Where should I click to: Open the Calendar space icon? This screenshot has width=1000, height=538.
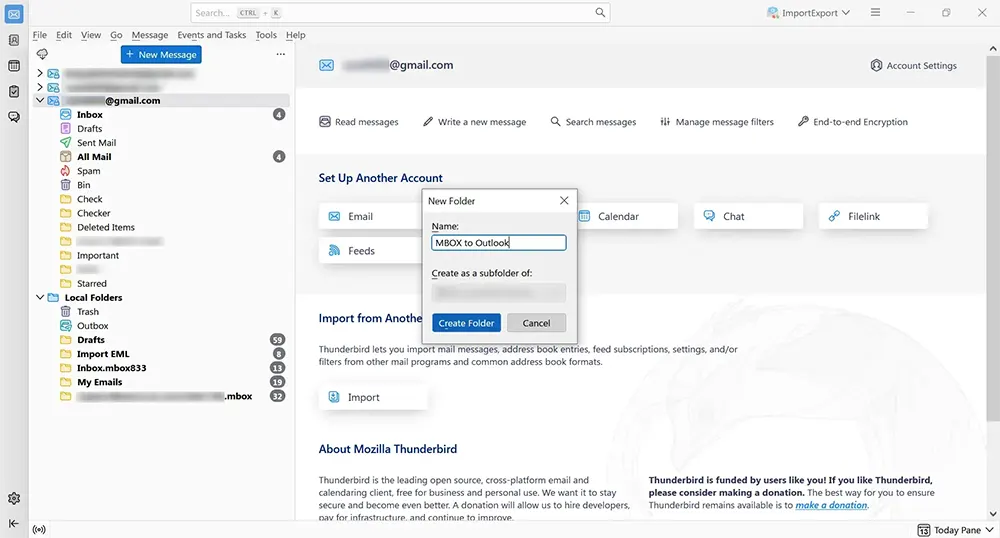pos(14,66)
